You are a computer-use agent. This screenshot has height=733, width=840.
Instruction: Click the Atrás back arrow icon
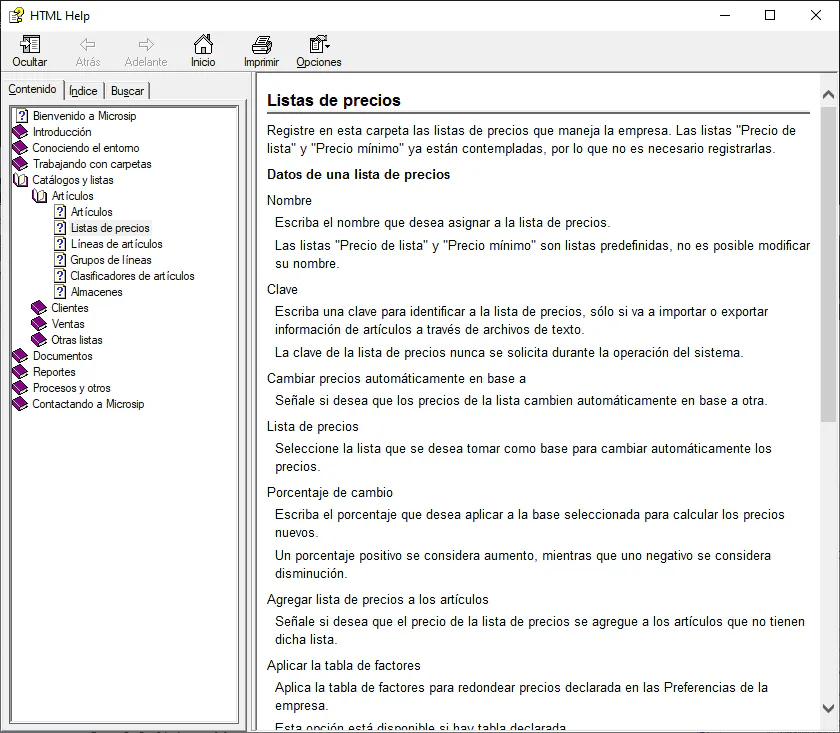click(x=88, y=44)
